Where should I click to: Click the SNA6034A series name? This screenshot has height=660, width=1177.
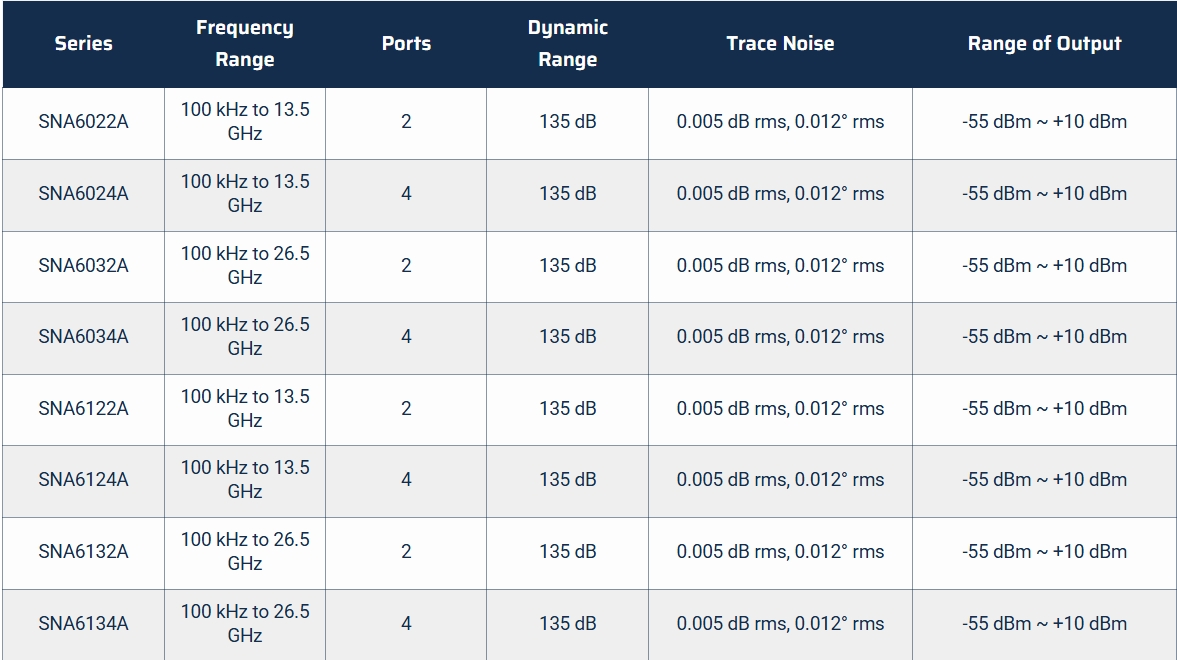[83, 336]
